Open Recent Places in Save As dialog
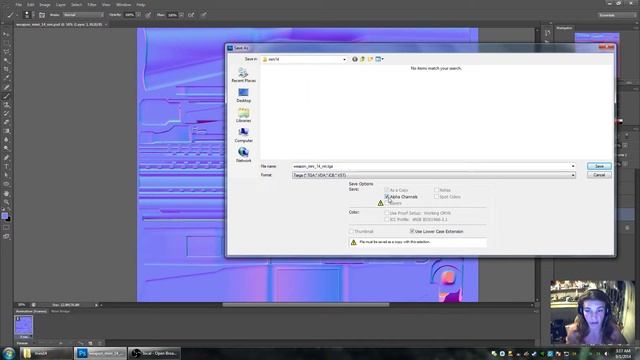This screenshot has width=640, height=360. (243, 75)
